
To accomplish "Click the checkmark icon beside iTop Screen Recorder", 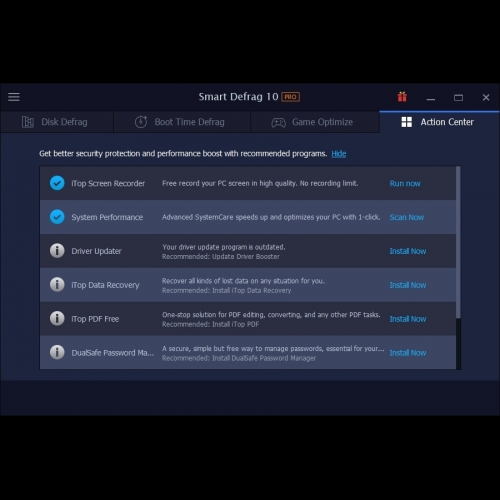I will [57, 183].
